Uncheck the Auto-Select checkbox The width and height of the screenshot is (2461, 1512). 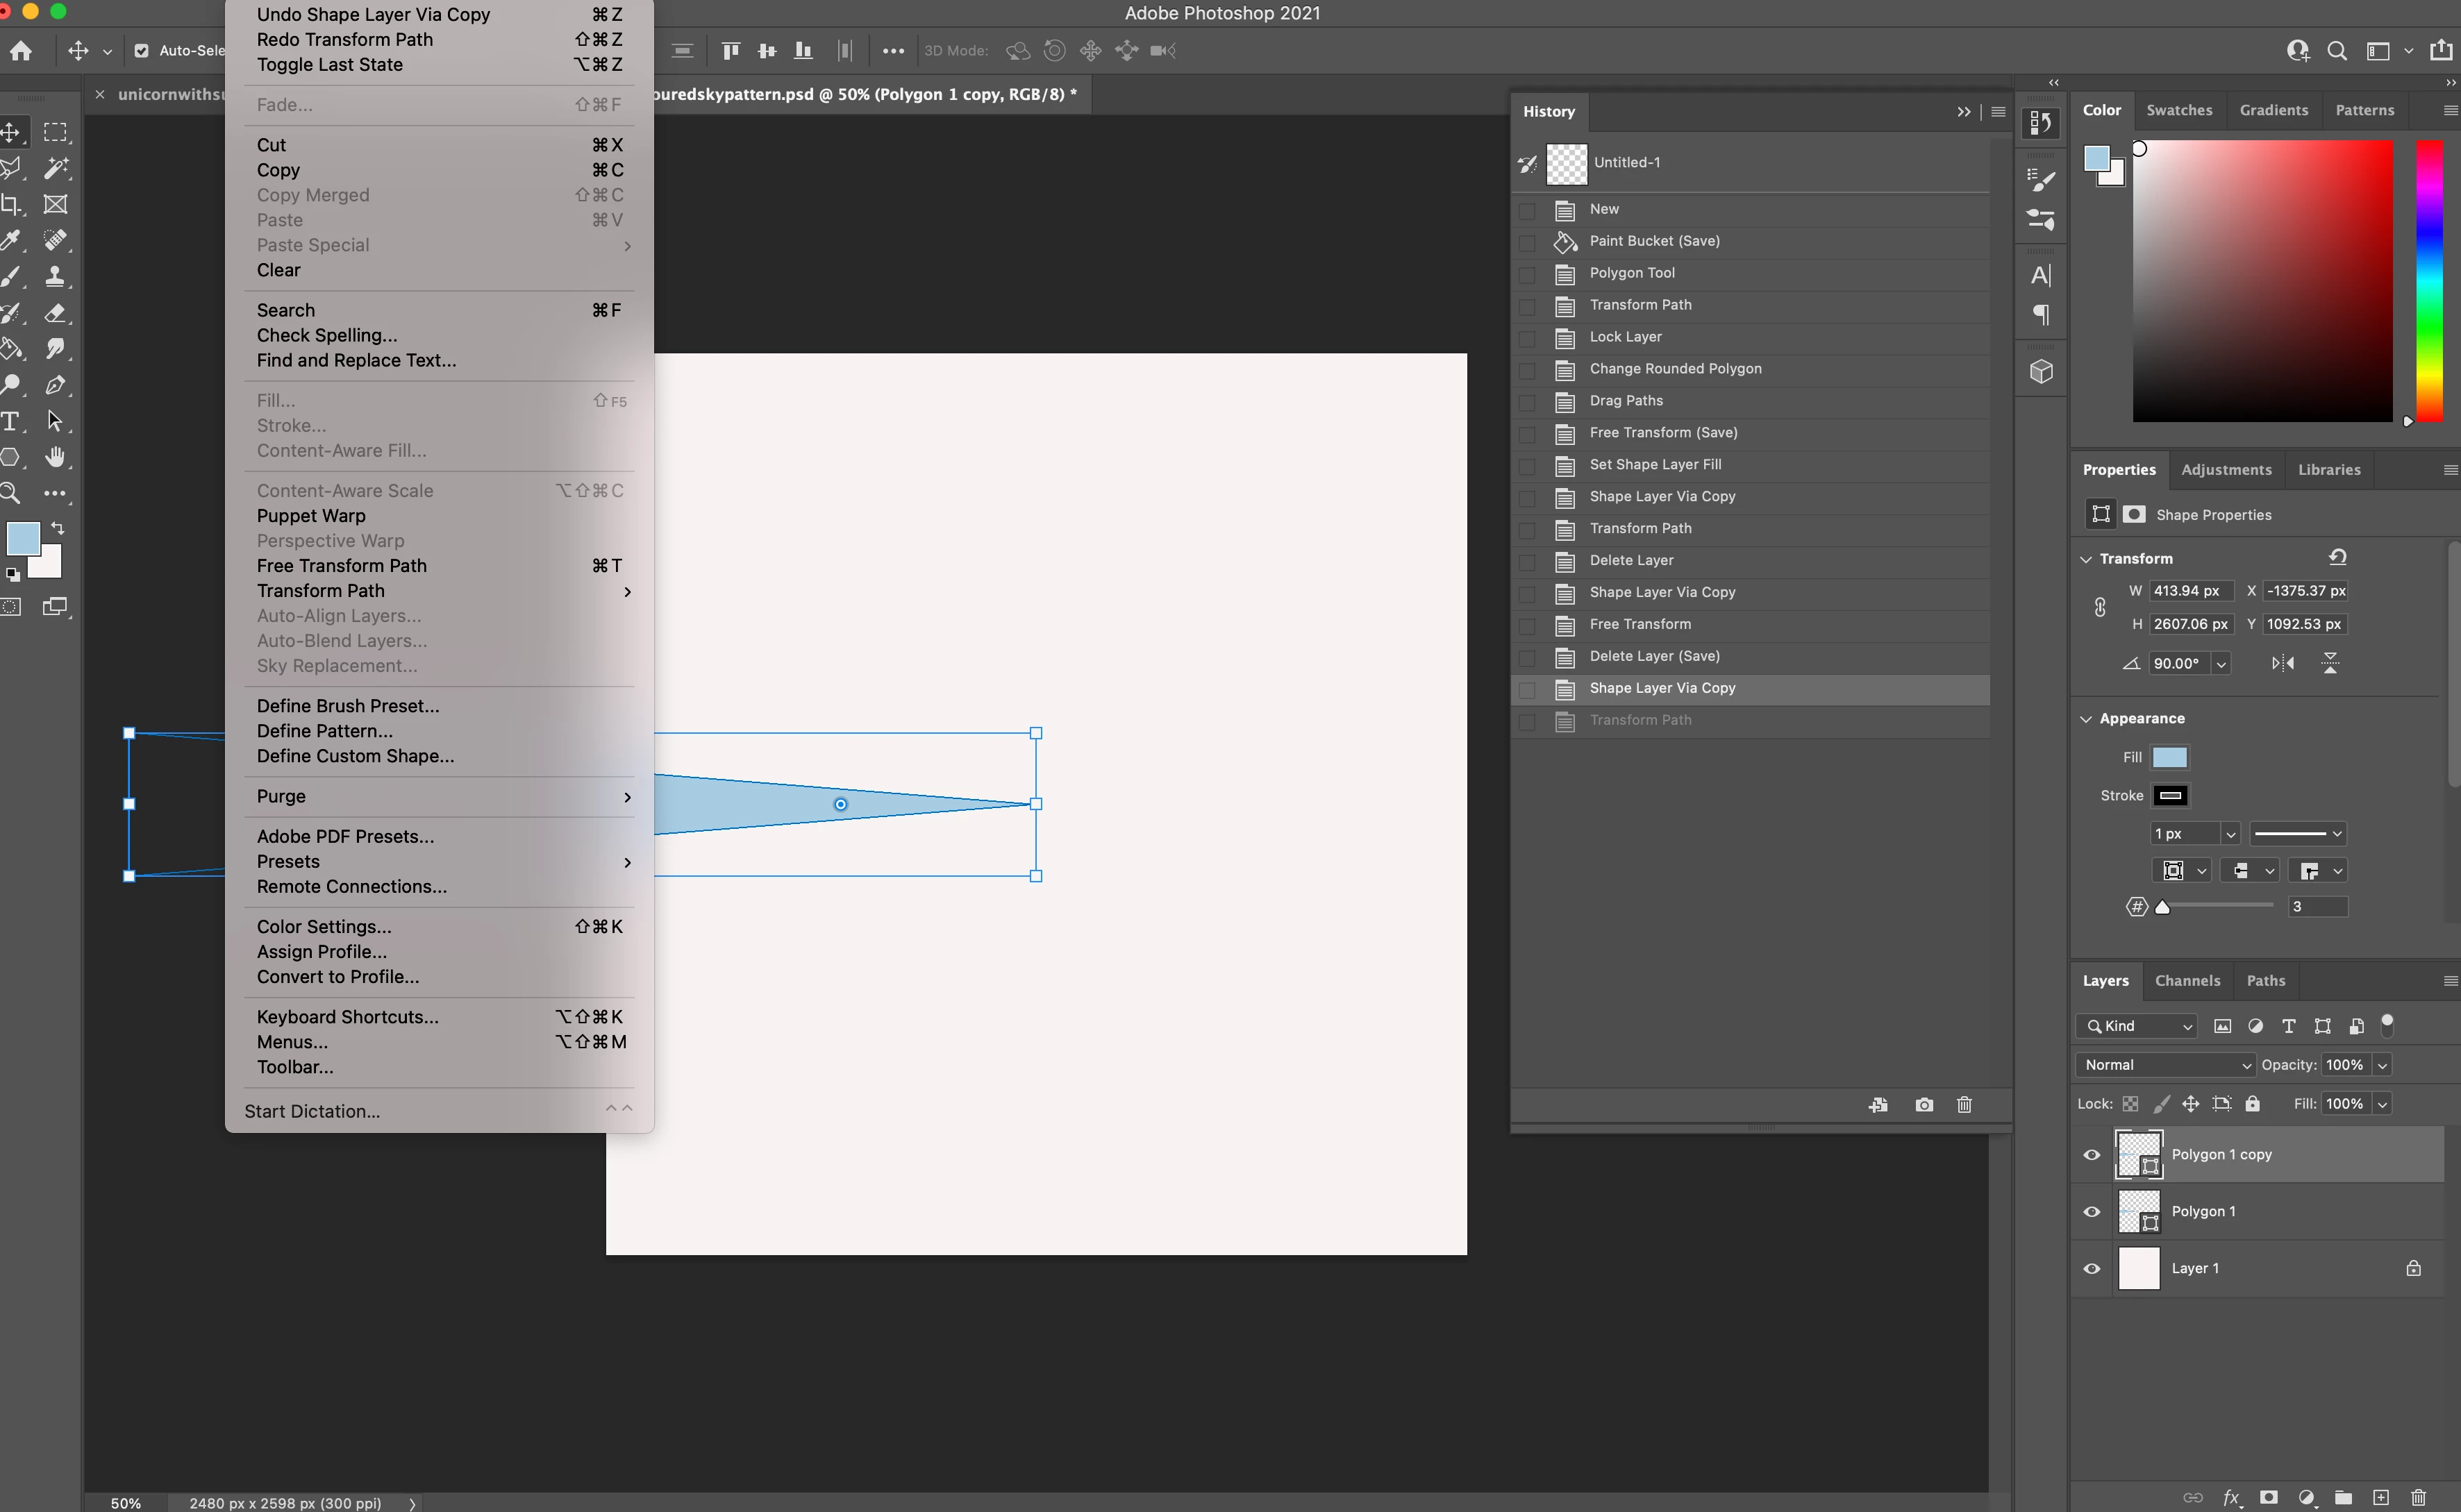(142, 51)
